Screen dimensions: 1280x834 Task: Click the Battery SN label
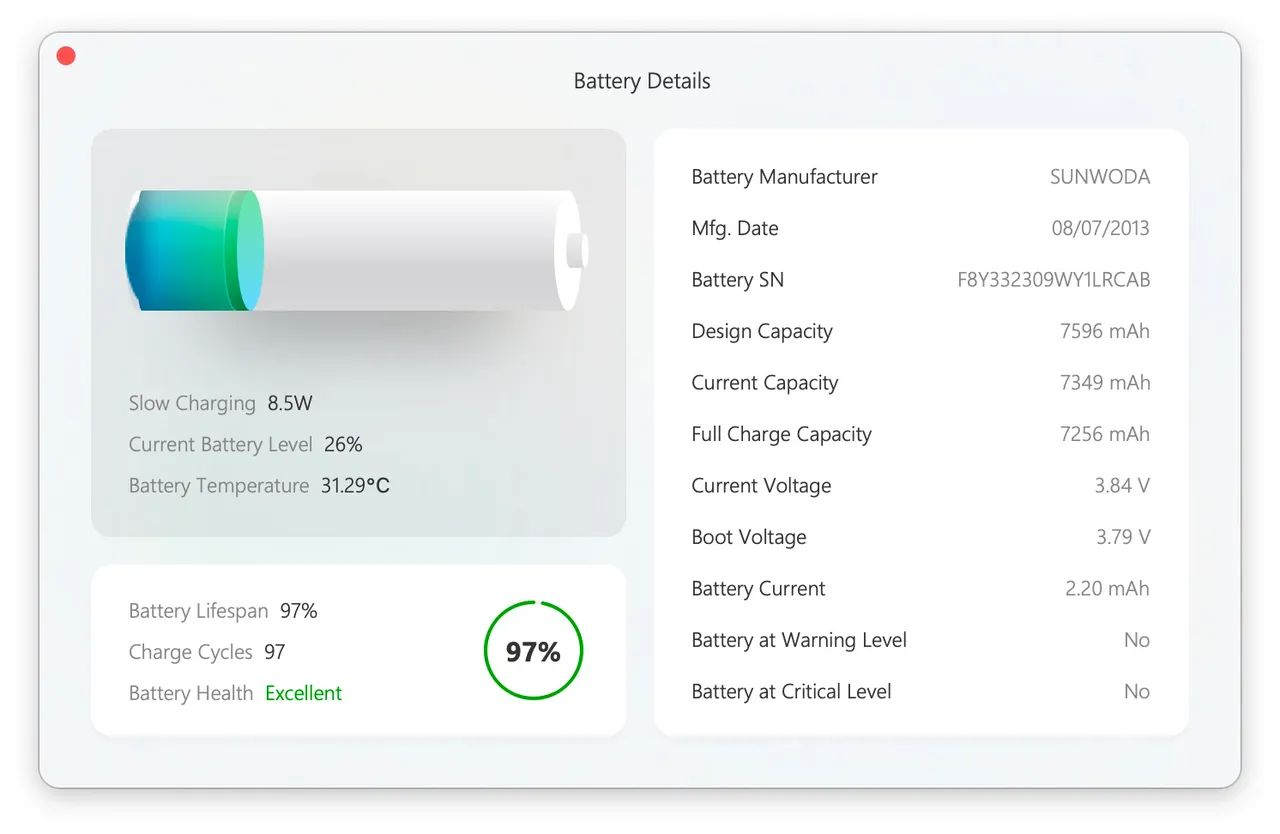(x=737, y=280)
